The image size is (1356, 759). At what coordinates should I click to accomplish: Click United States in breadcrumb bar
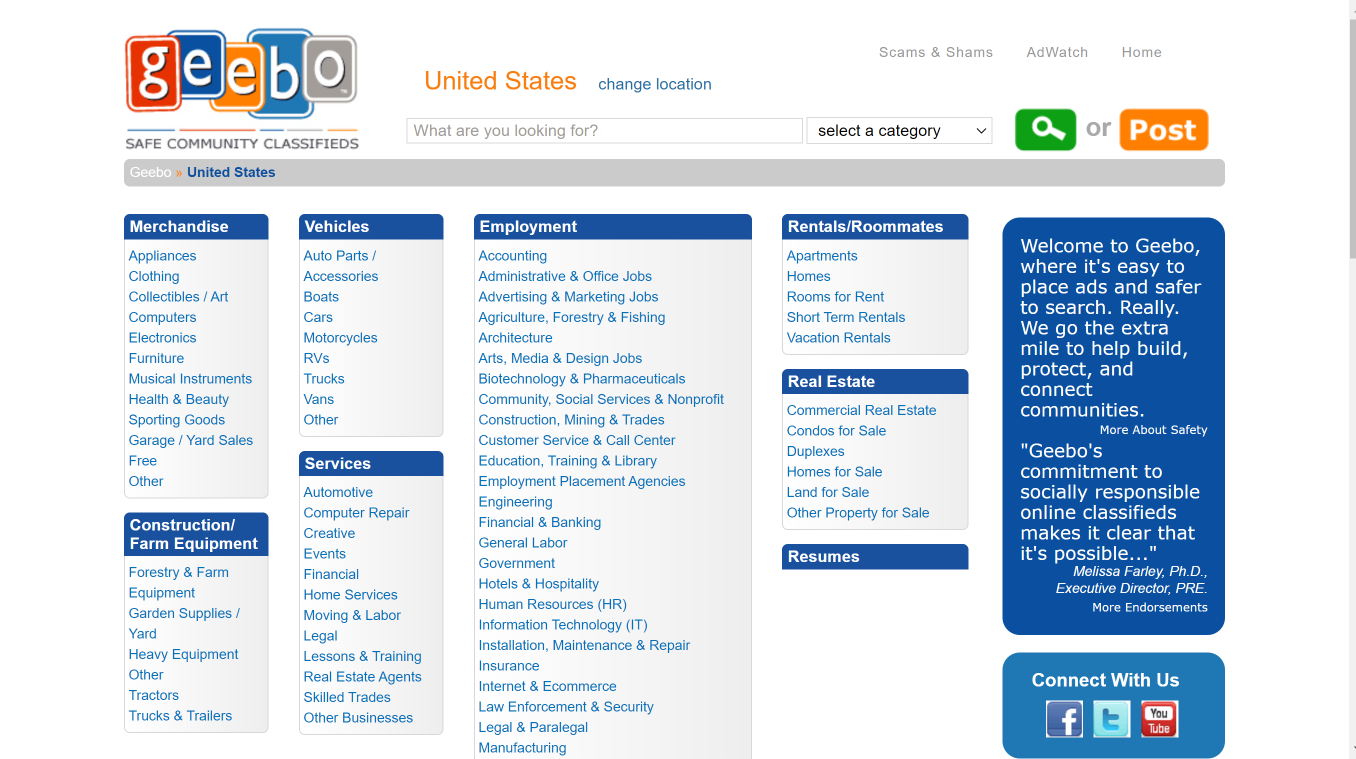coord(231,172)
